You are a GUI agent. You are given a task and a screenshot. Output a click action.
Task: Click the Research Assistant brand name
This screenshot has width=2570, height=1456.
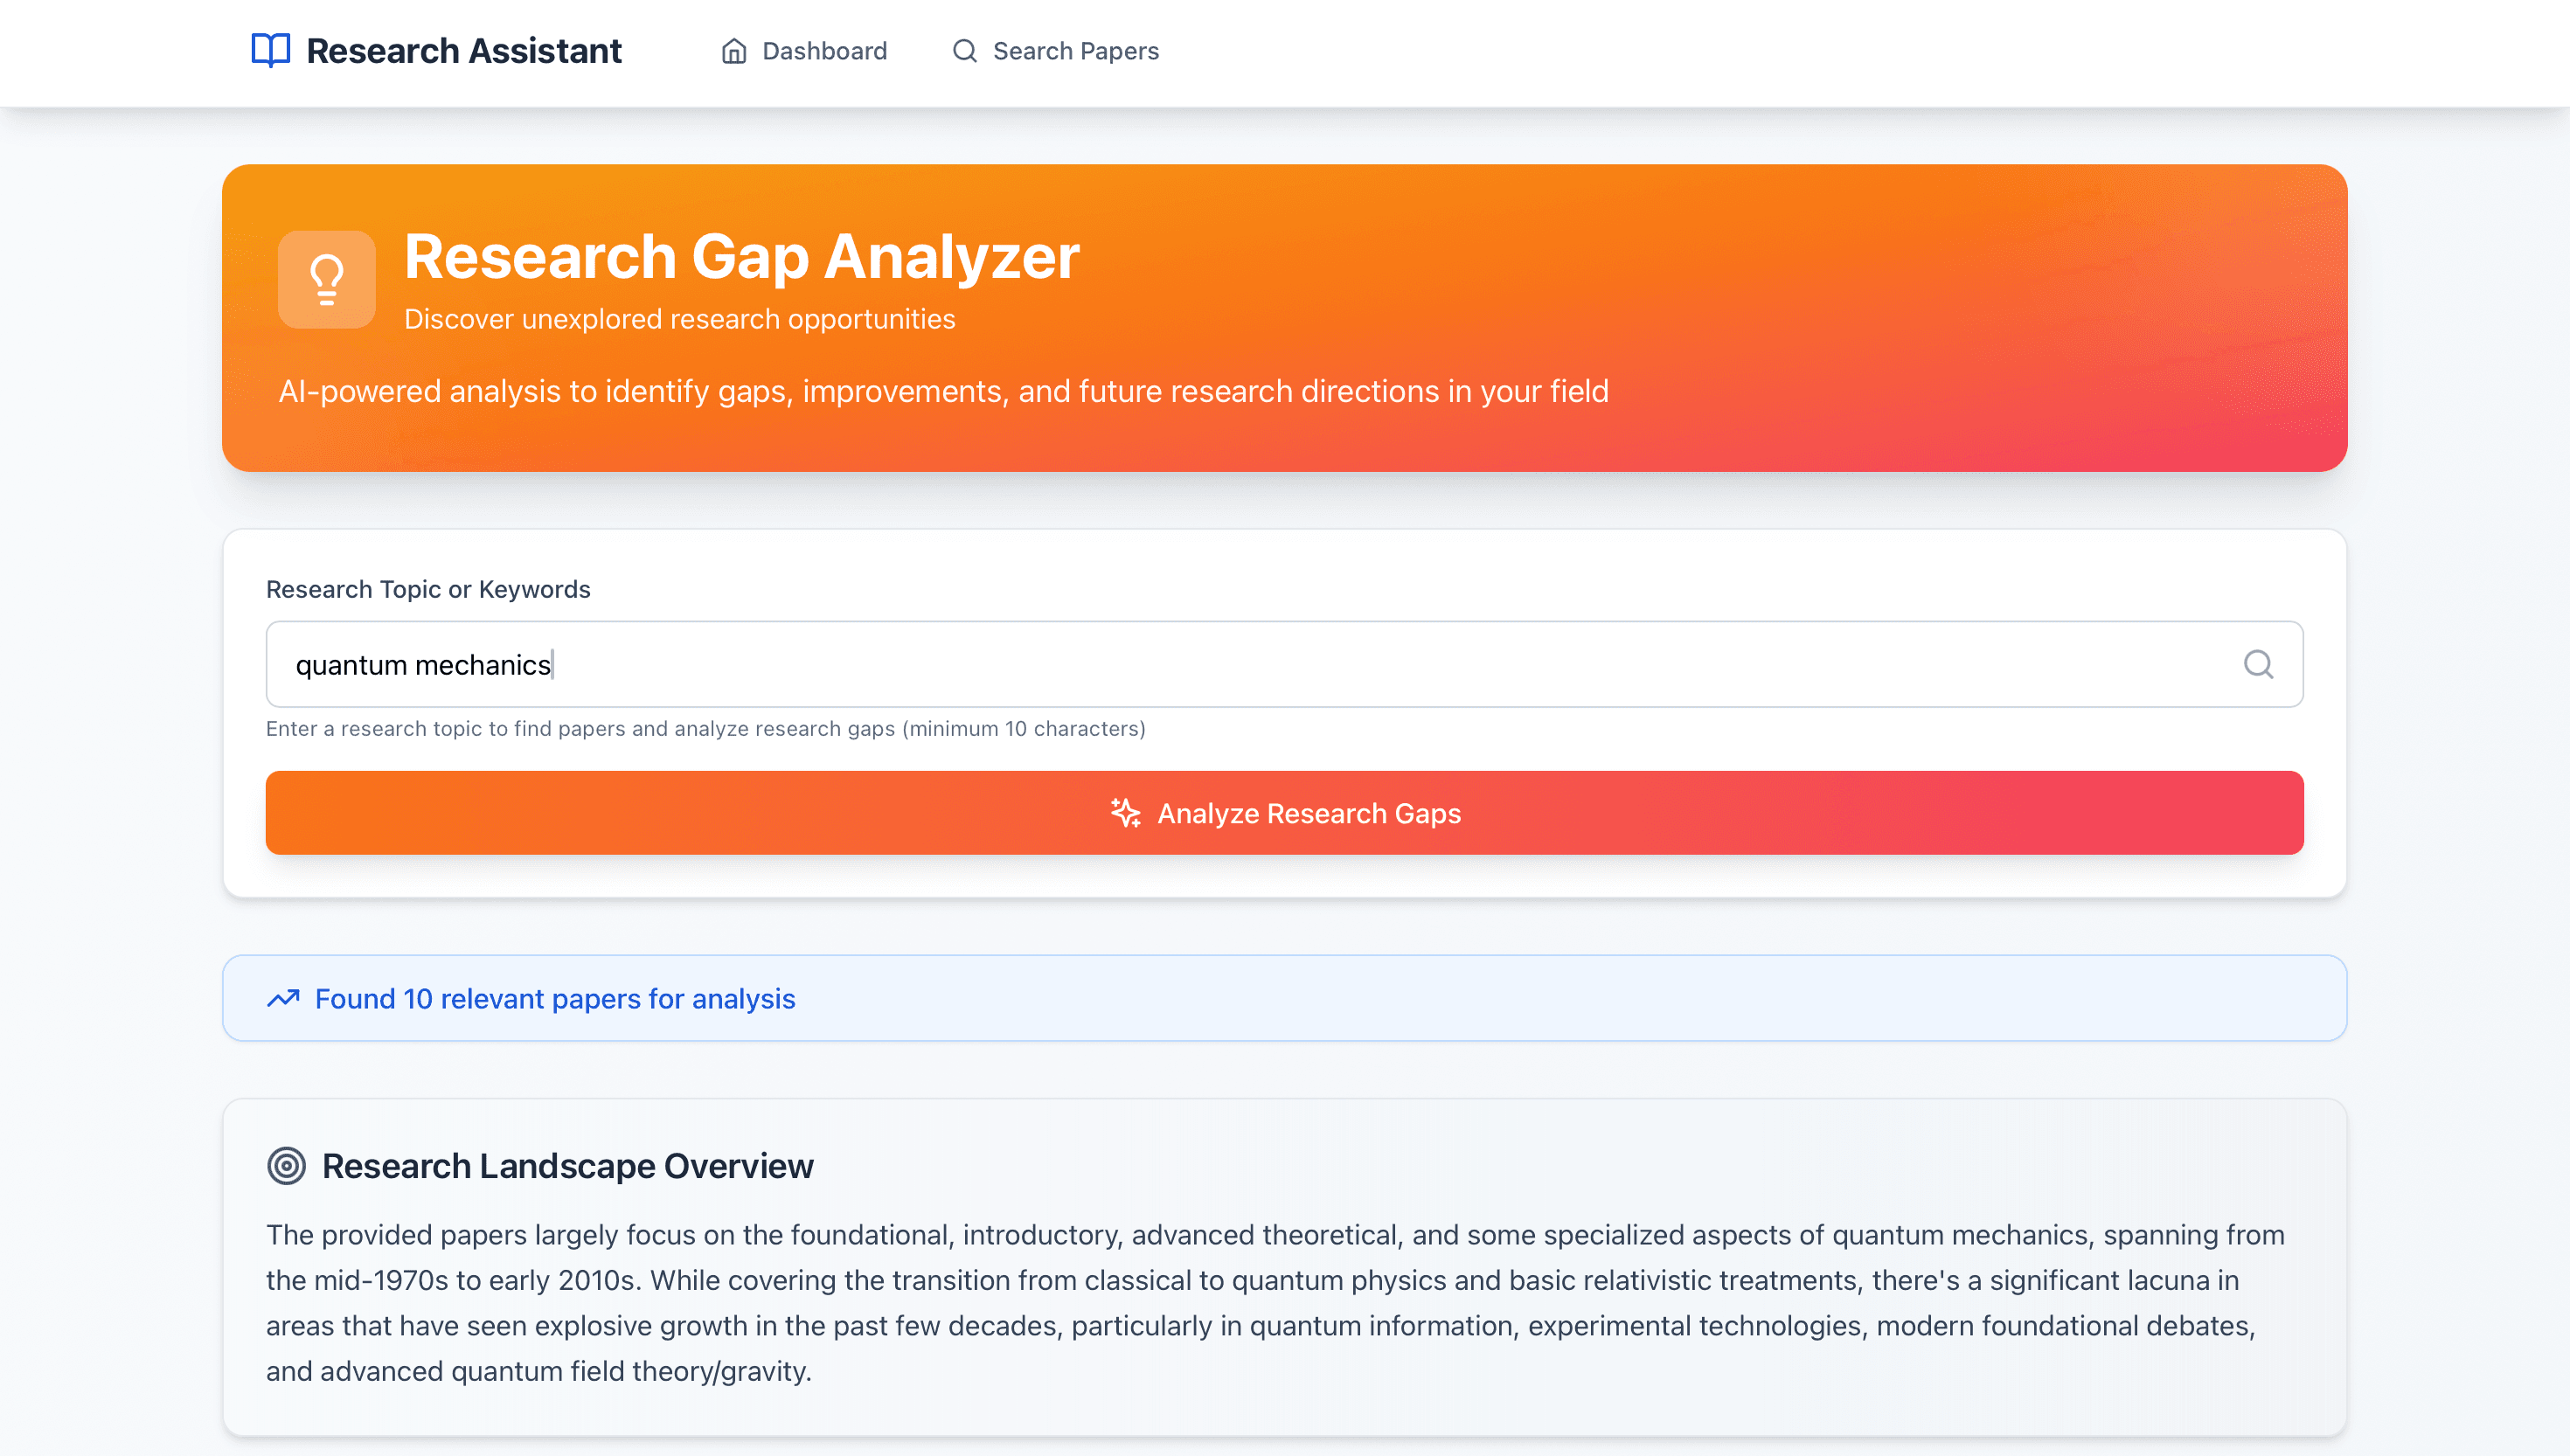pos(464,50)
